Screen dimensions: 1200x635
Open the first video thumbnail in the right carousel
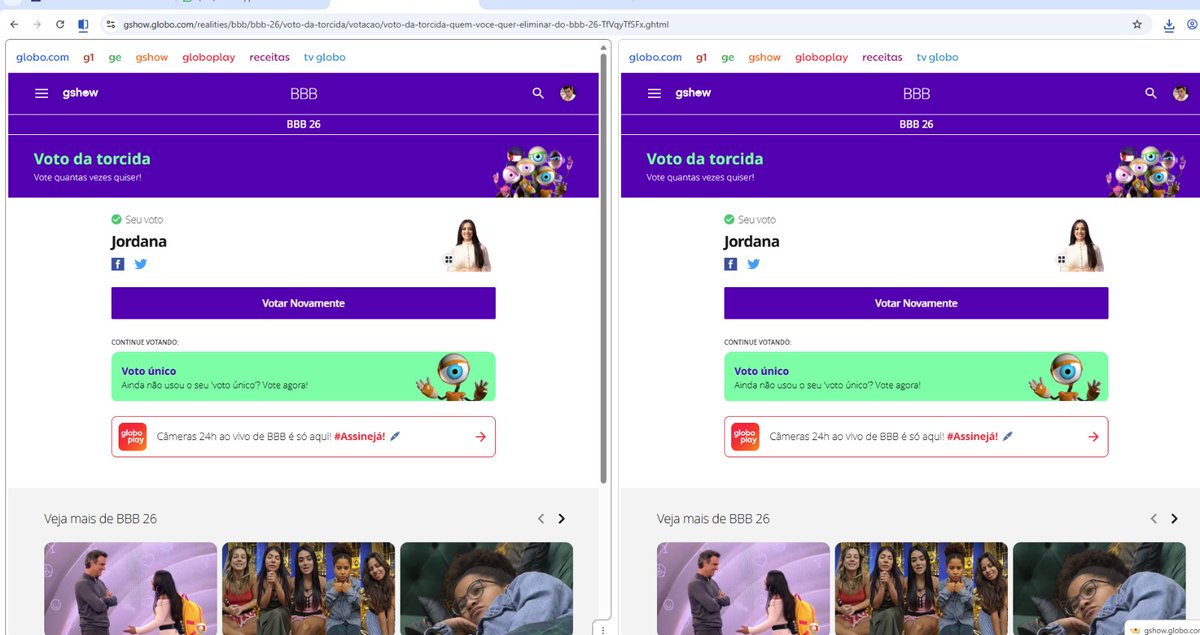743,588
